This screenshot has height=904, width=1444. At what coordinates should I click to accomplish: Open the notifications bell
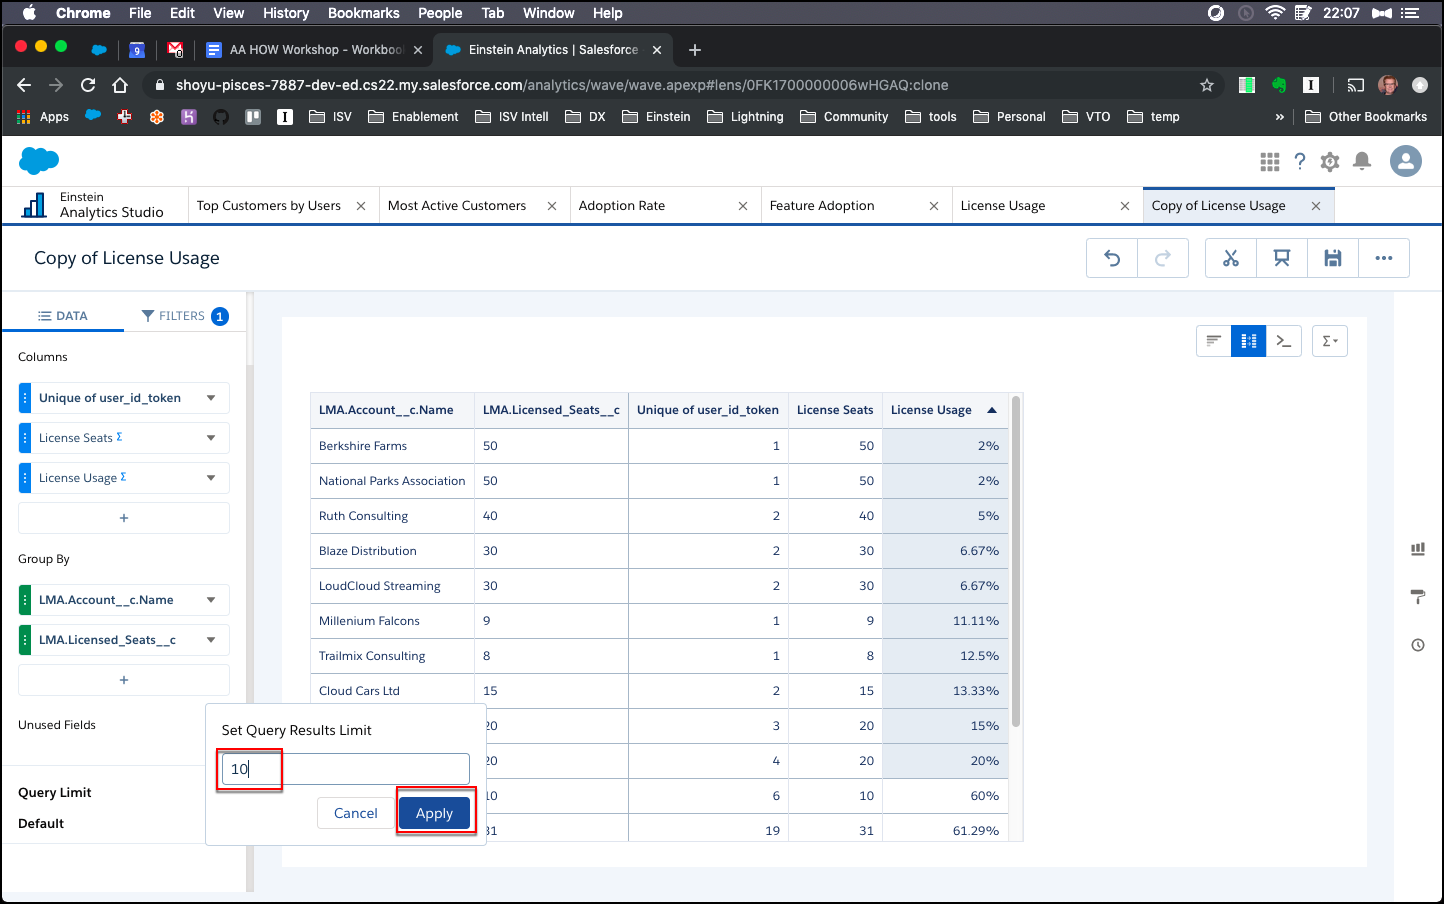click(1362, 162)
